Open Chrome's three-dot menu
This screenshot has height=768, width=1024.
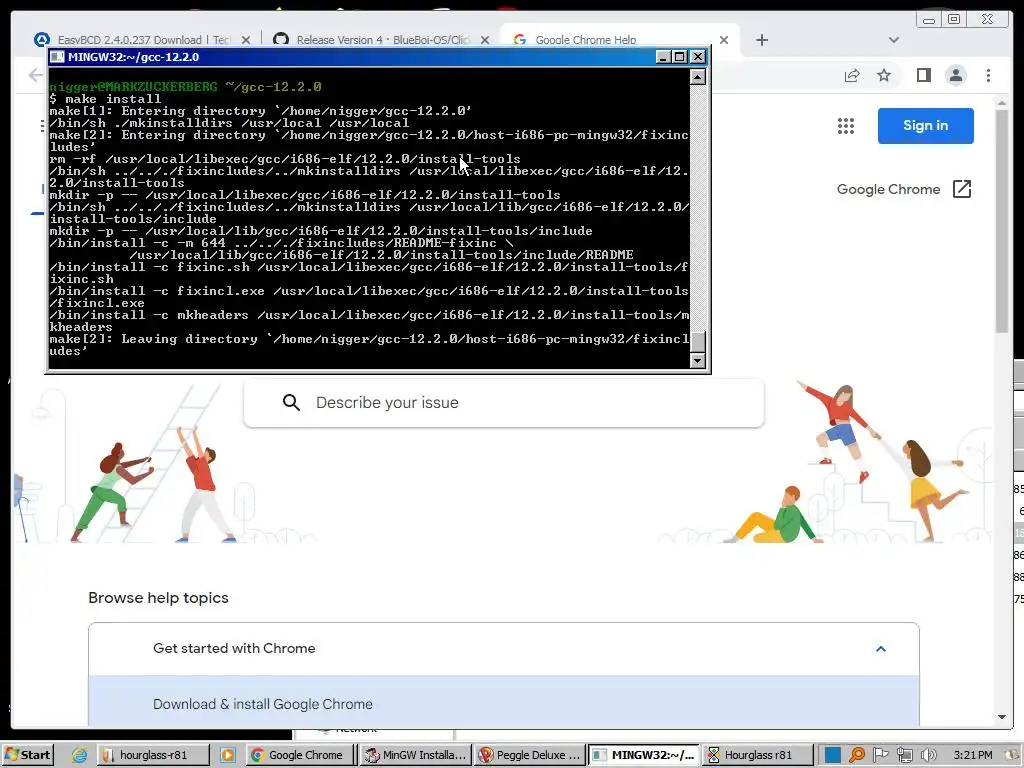click(988, 75)
